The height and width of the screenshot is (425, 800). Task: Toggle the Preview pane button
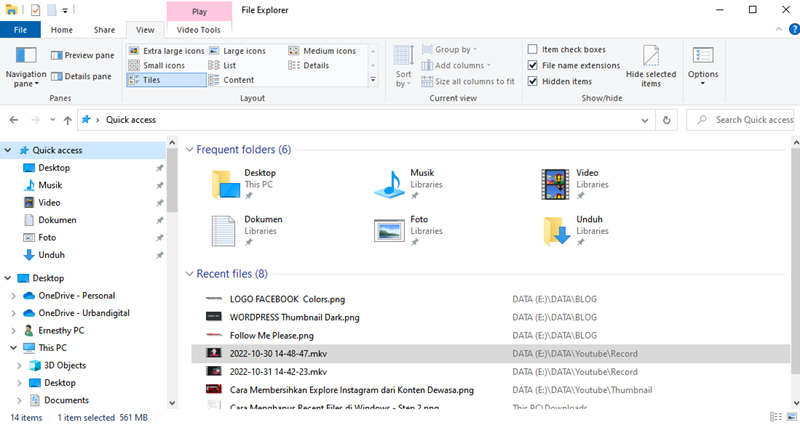(81, 55)
